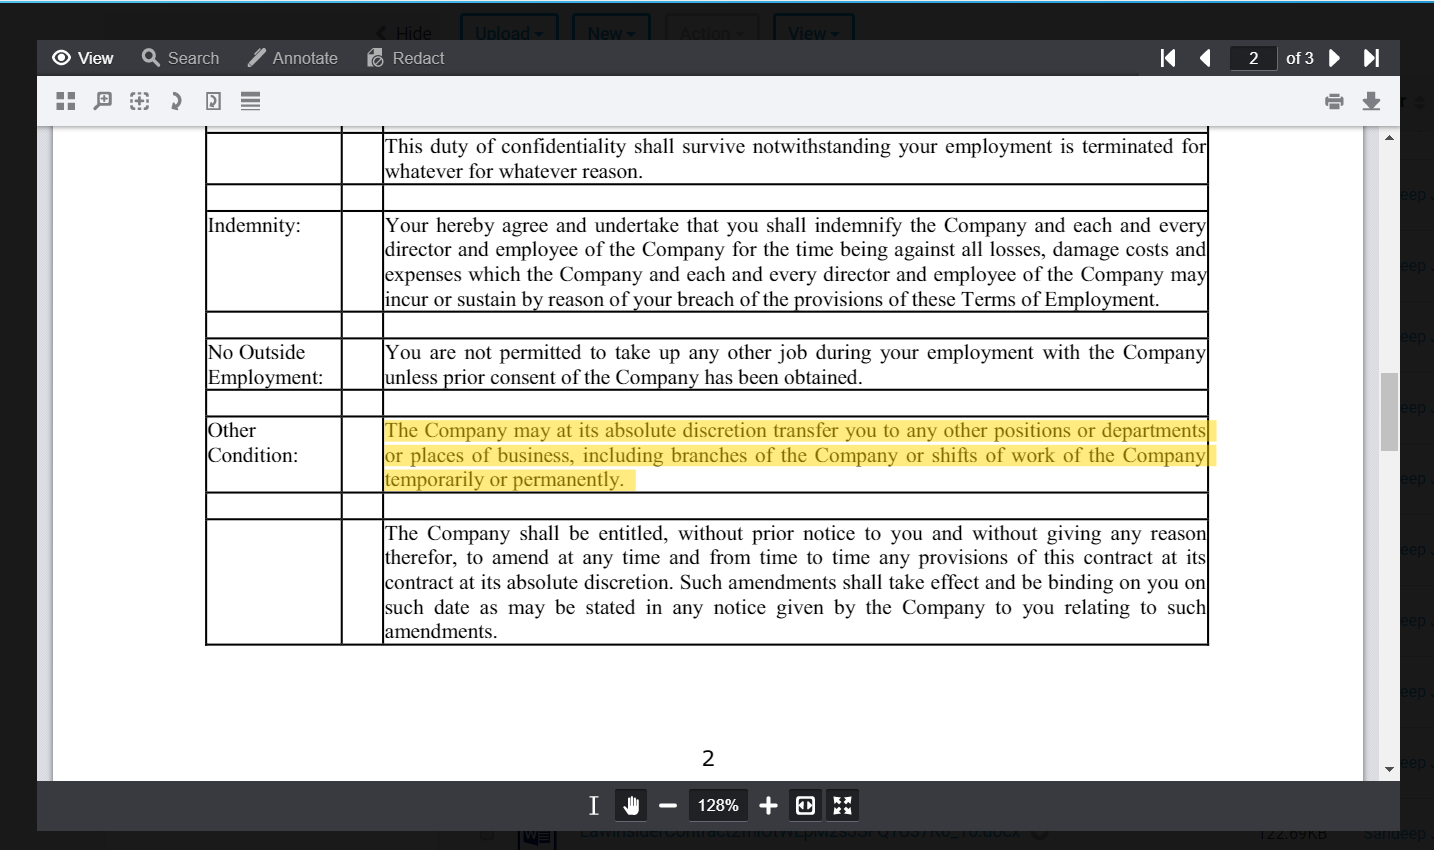The image size is (1434, 850).
Task: Toggle the text selection cursor tool
Action: (x=593, y=805)
